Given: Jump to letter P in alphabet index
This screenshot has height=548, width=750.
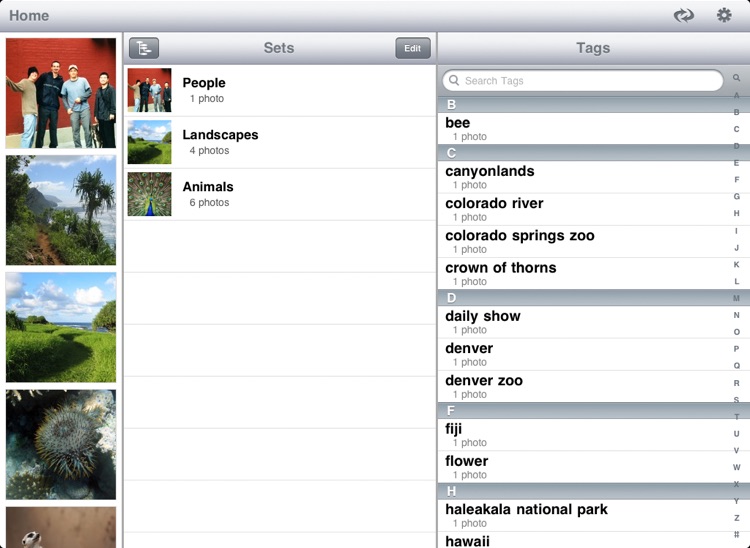Looking at the screenshot, I should click(737, 349).
